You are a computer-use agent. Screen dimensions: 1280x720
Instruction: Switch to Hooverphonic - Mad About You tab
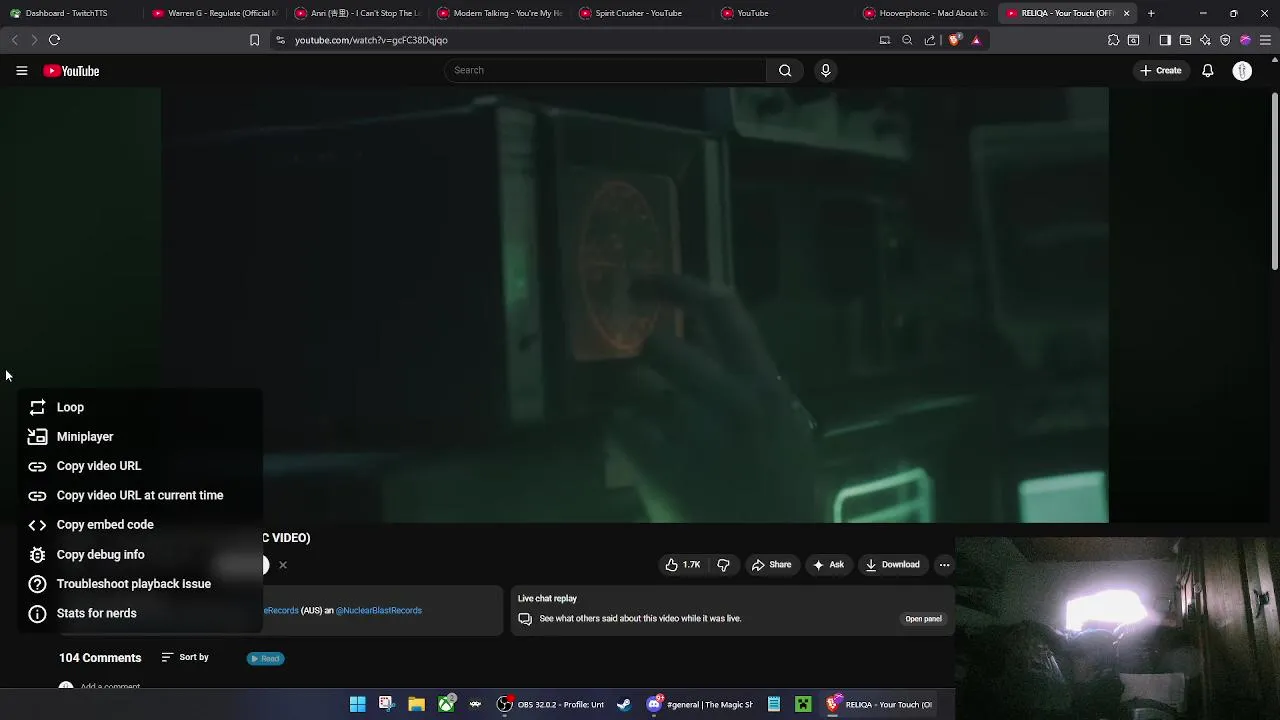(x=925, y=13)
